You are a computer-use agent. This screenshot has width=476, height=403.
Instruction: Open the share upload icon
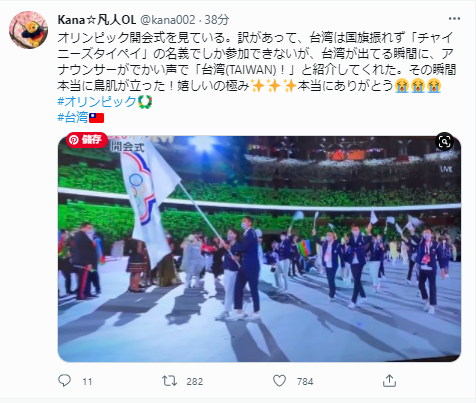click(389, 380)
